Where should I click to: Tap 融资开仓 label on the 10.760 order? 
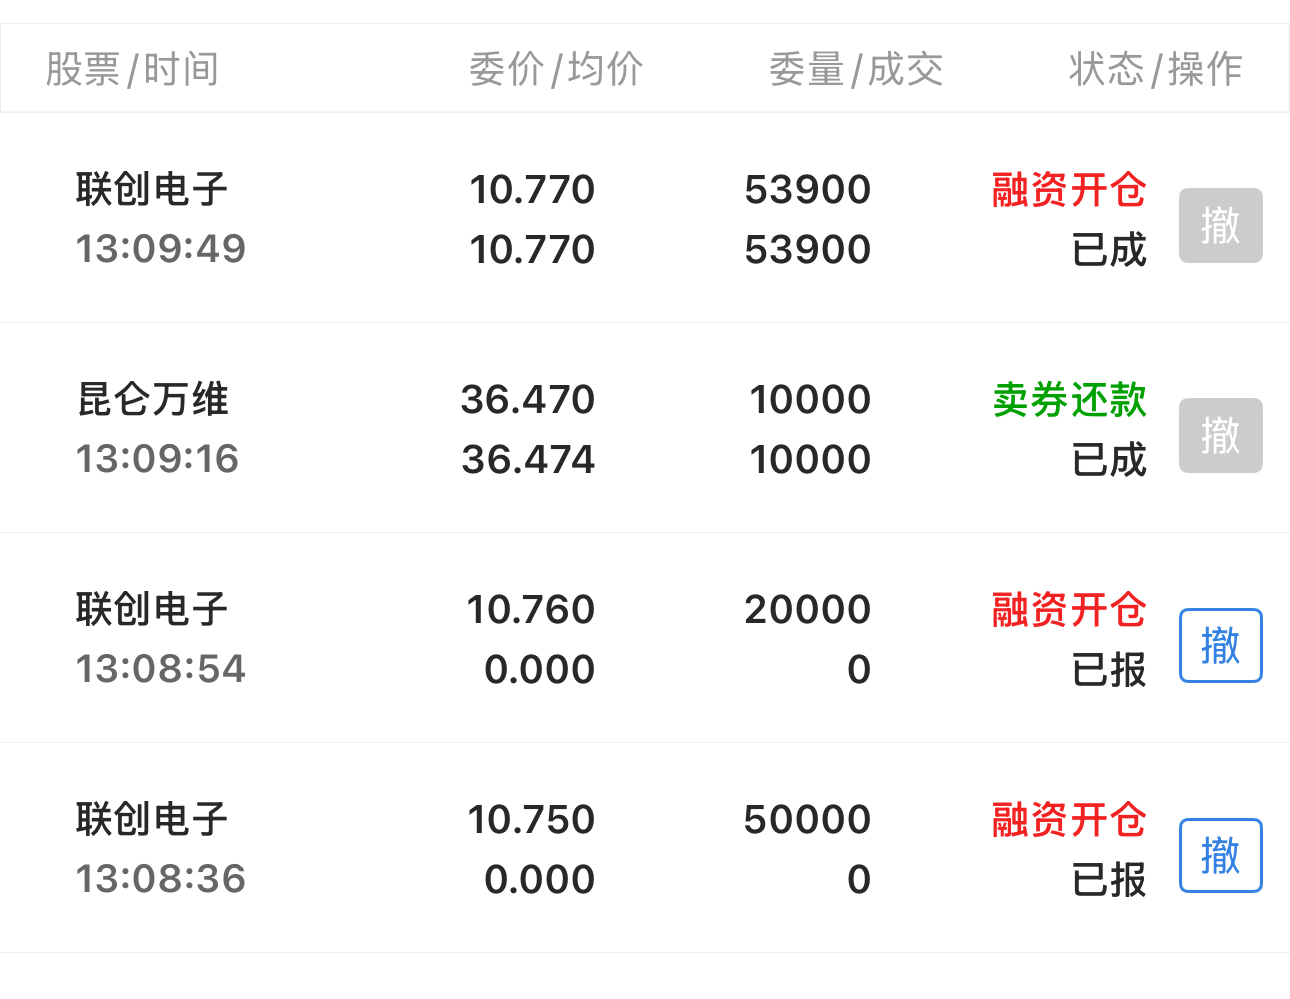click(x=1069, y=609)
